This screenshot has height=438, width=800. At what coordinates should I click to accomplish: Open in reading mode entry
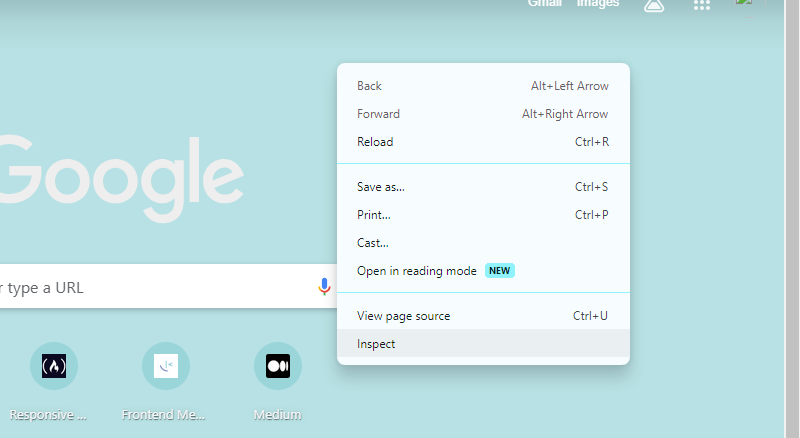click(483, 271)
